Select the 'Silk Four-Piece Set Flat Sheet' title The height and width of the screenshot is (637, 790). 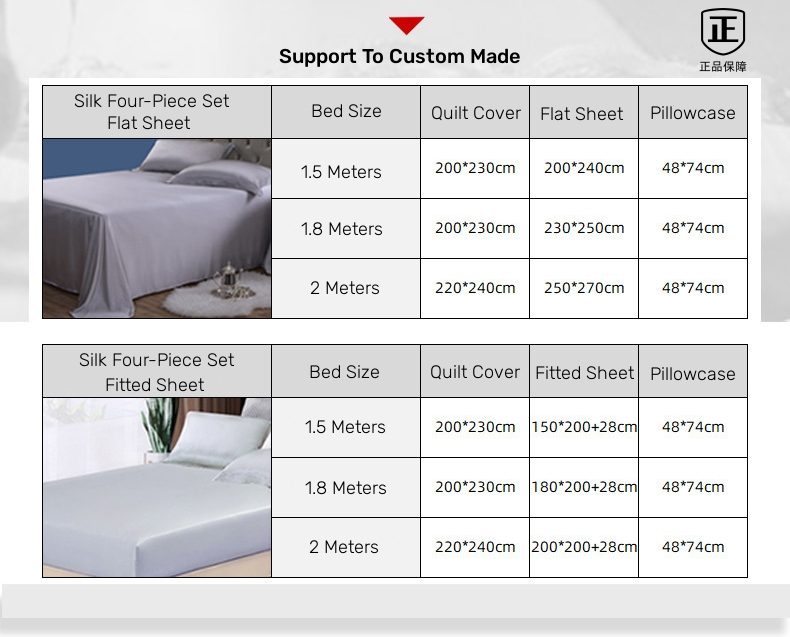(x=150, y=112)
